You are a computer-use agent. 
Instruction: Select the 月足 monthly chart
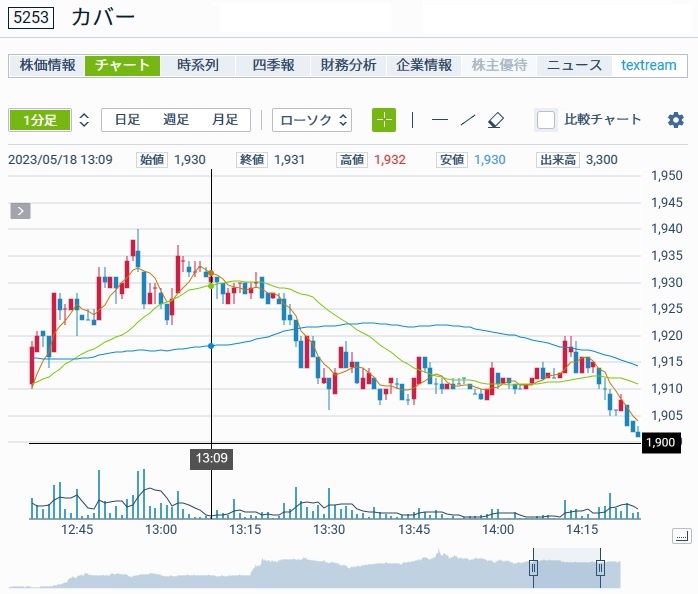[x=224, y=120]
